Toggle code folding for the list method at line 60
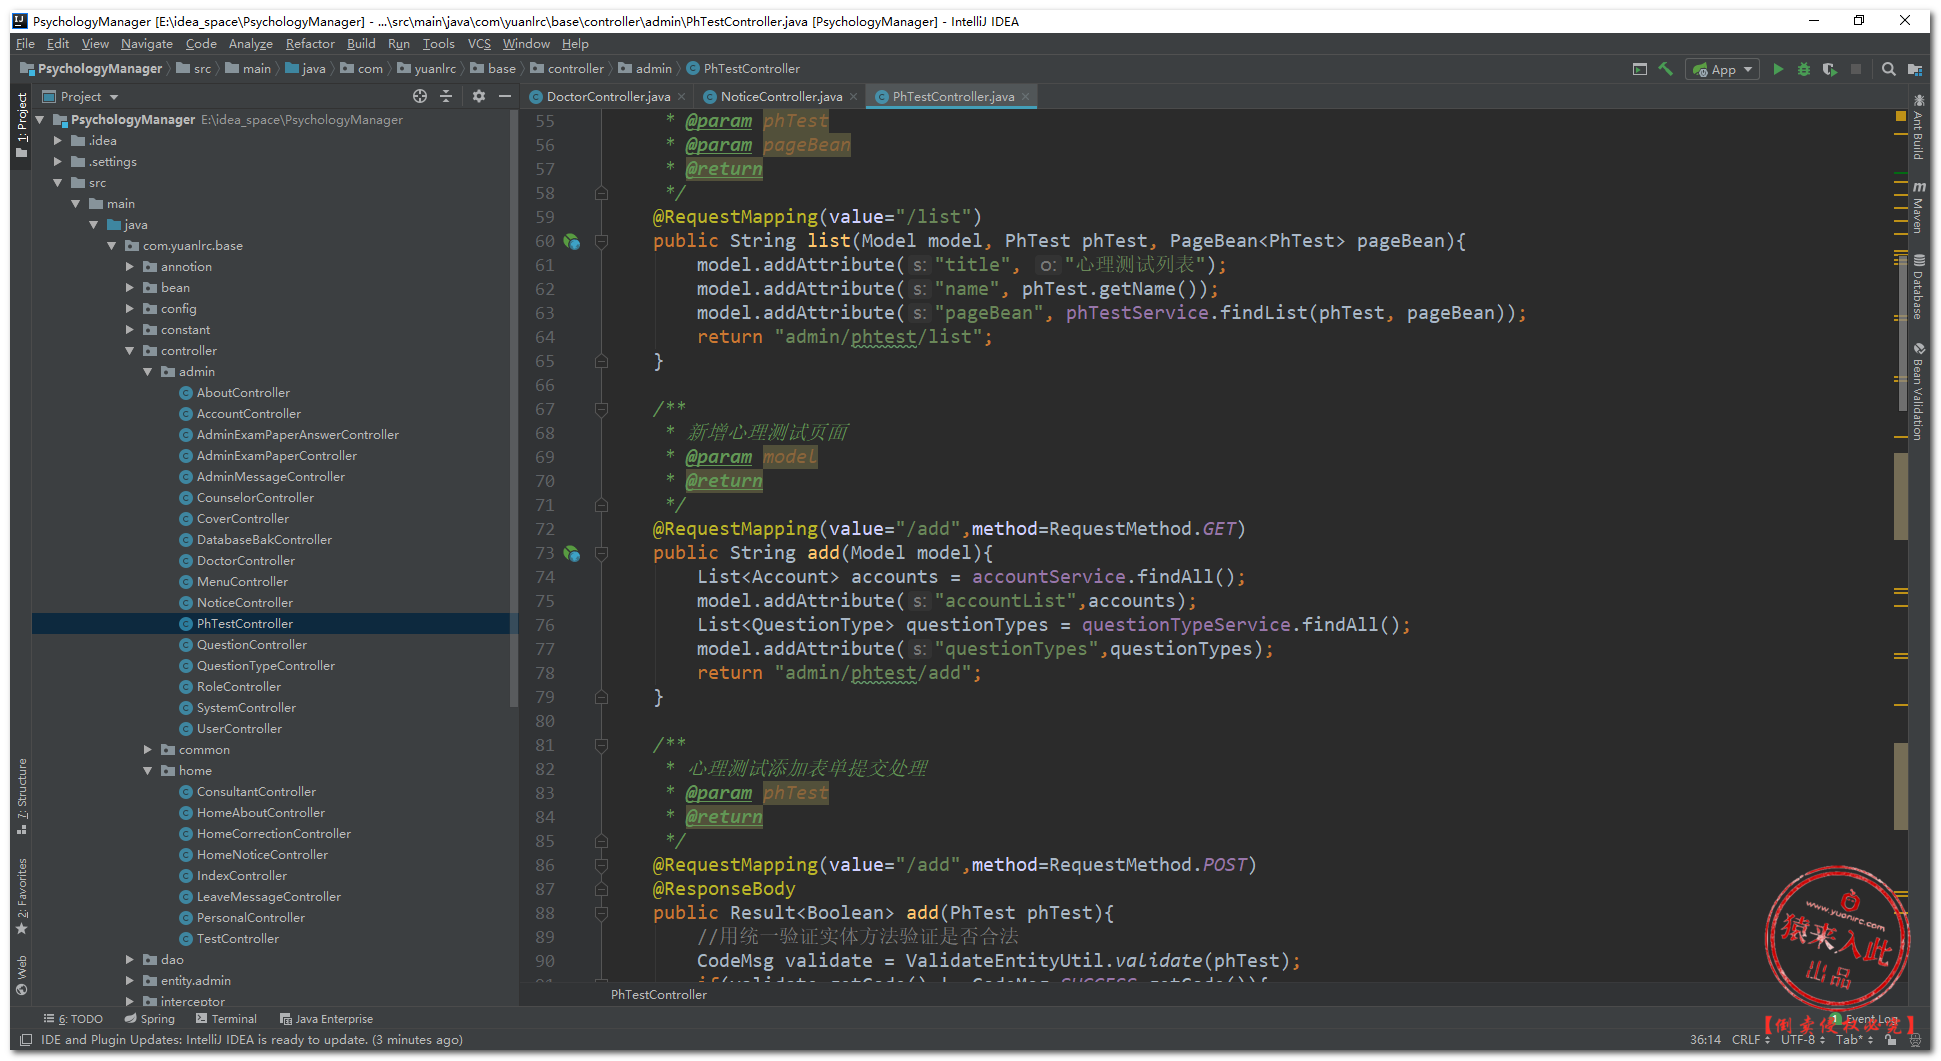The image size is (1941, 1061). tap(601, 241)
